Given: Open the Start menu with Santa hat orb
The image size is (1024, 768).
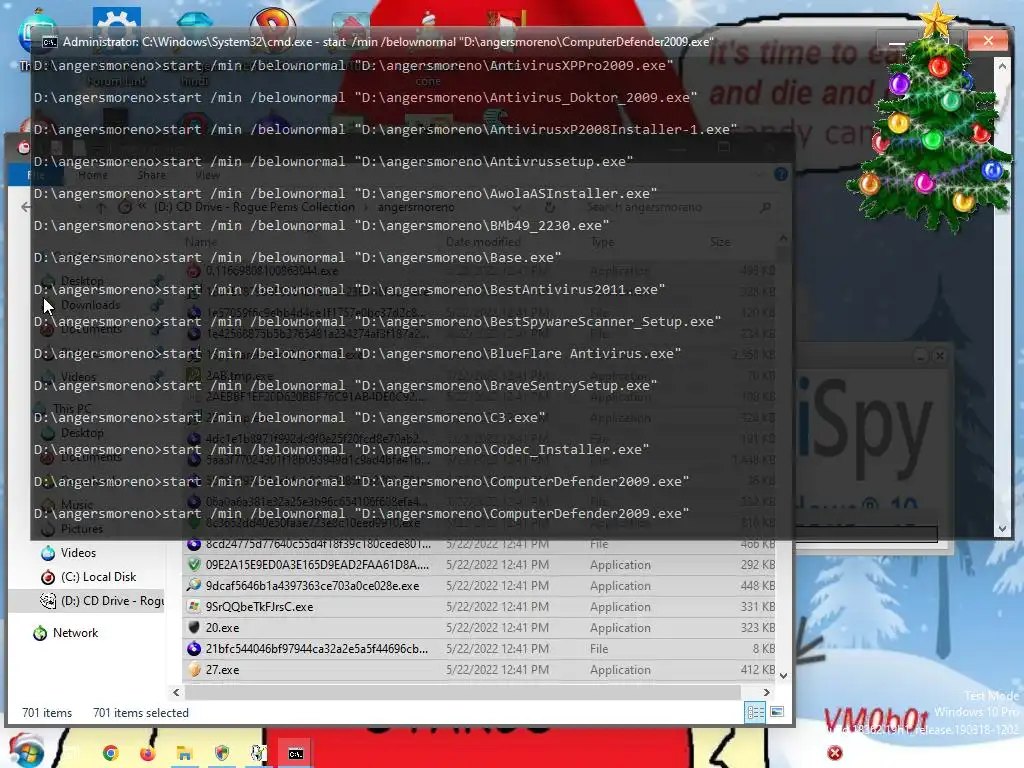Looking at the screenshot, I should point(26,751).
